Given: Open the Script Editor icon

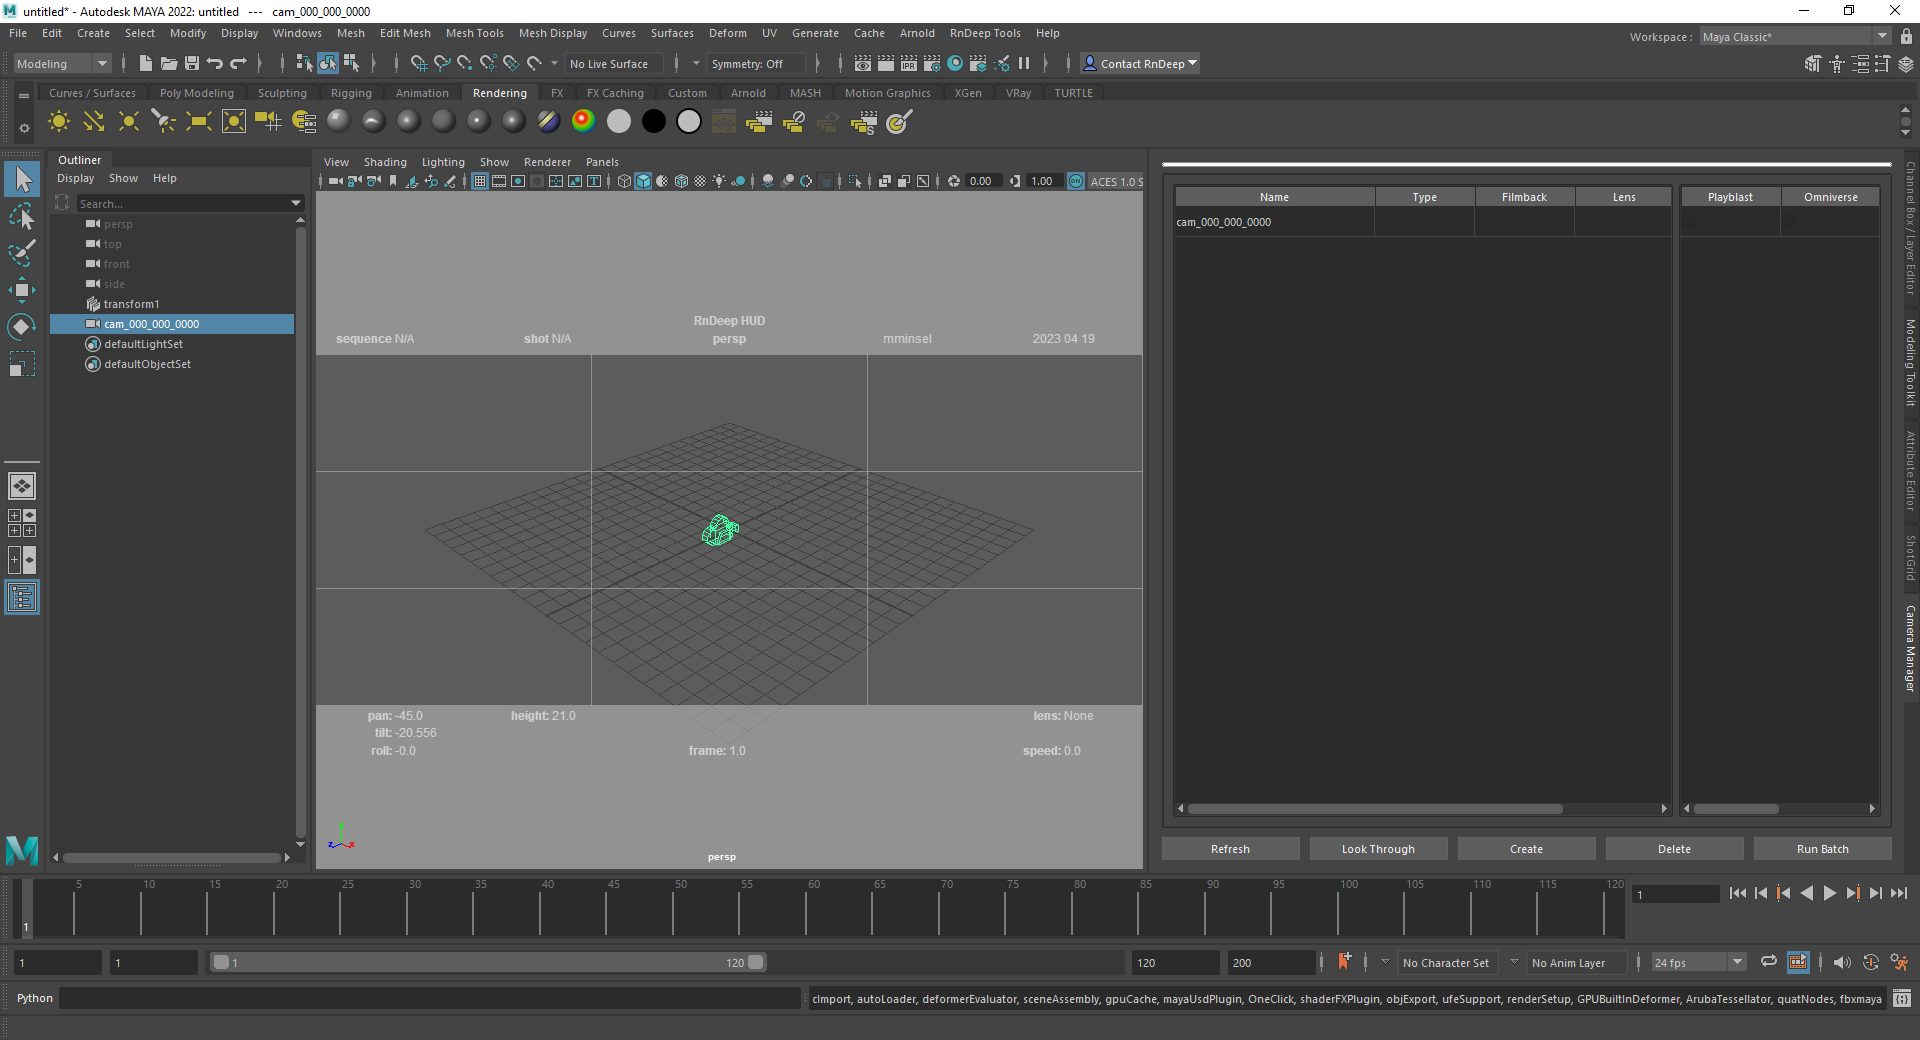Looking at the screenshot, I should click(1901, 998).
